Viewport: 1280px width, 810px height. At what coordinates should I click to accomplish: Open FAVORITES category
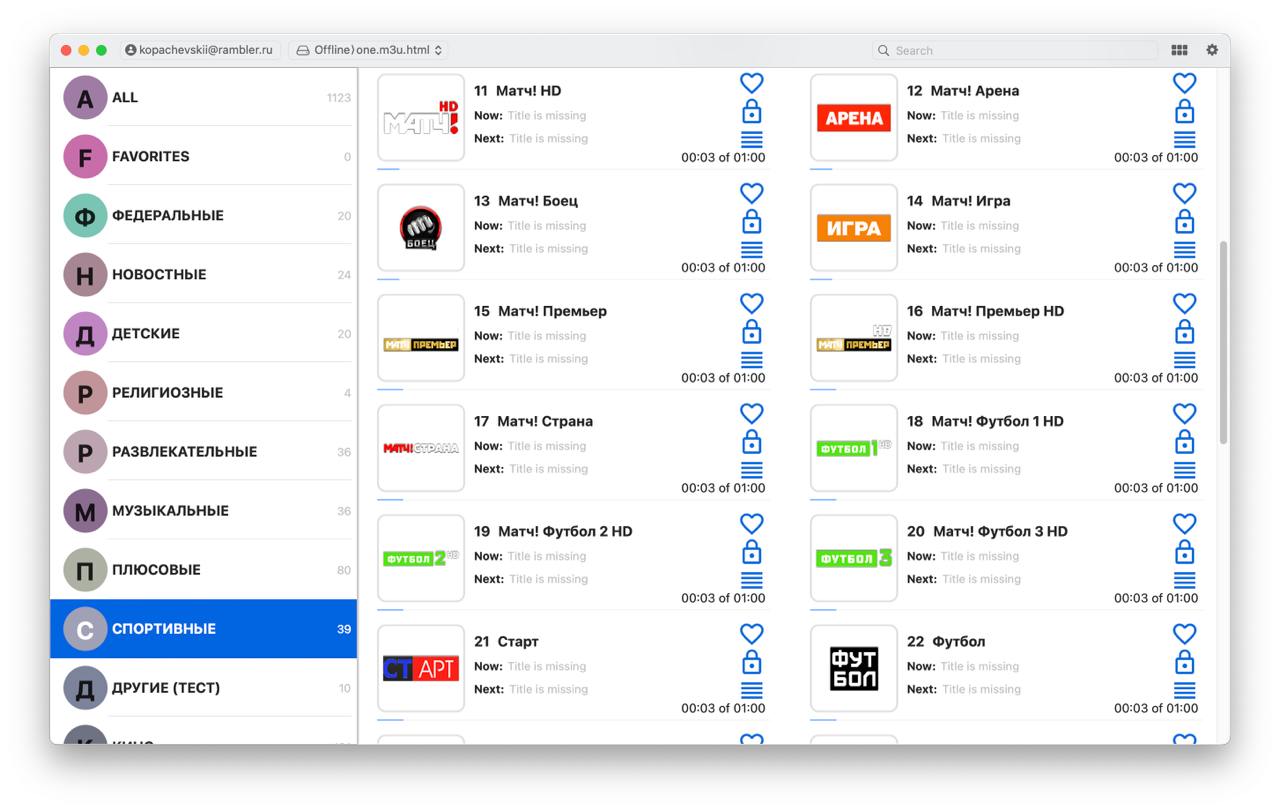[204, 156]
